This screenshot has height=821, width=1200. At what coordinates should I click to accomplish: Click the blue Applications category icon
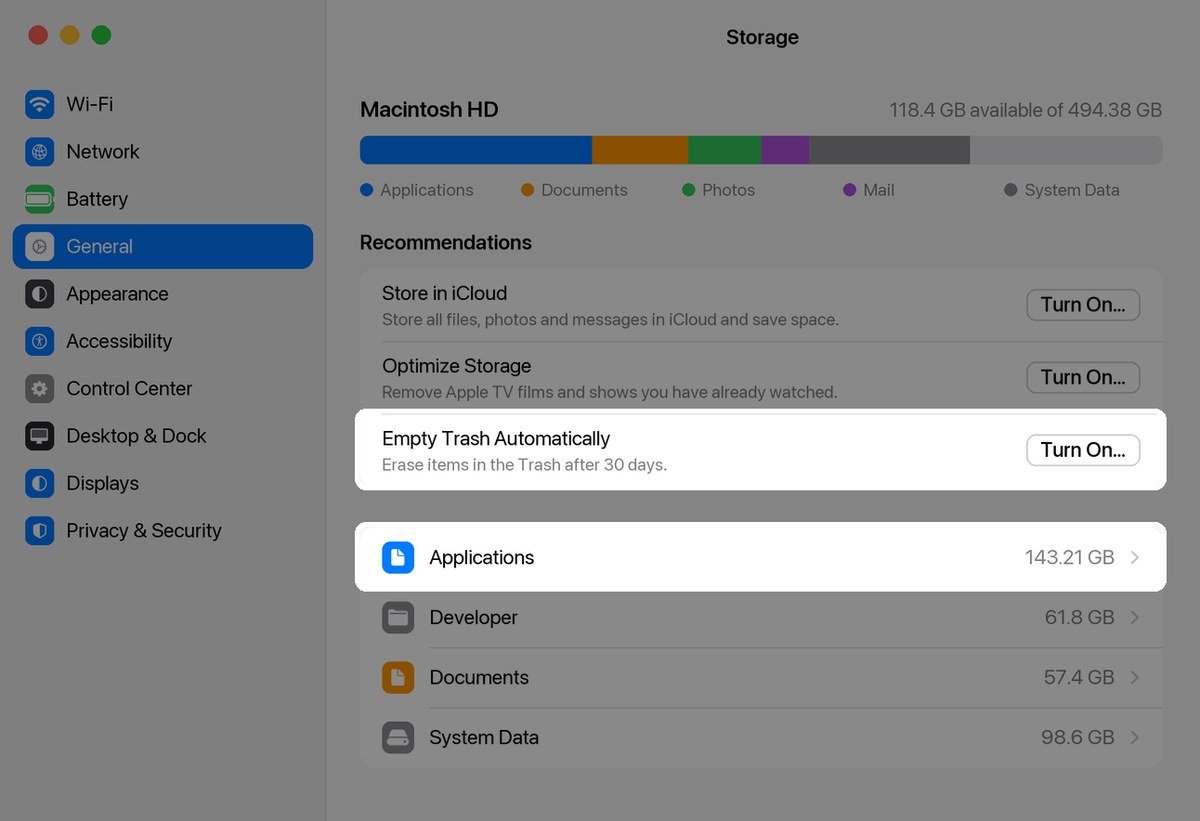[398, 557]
